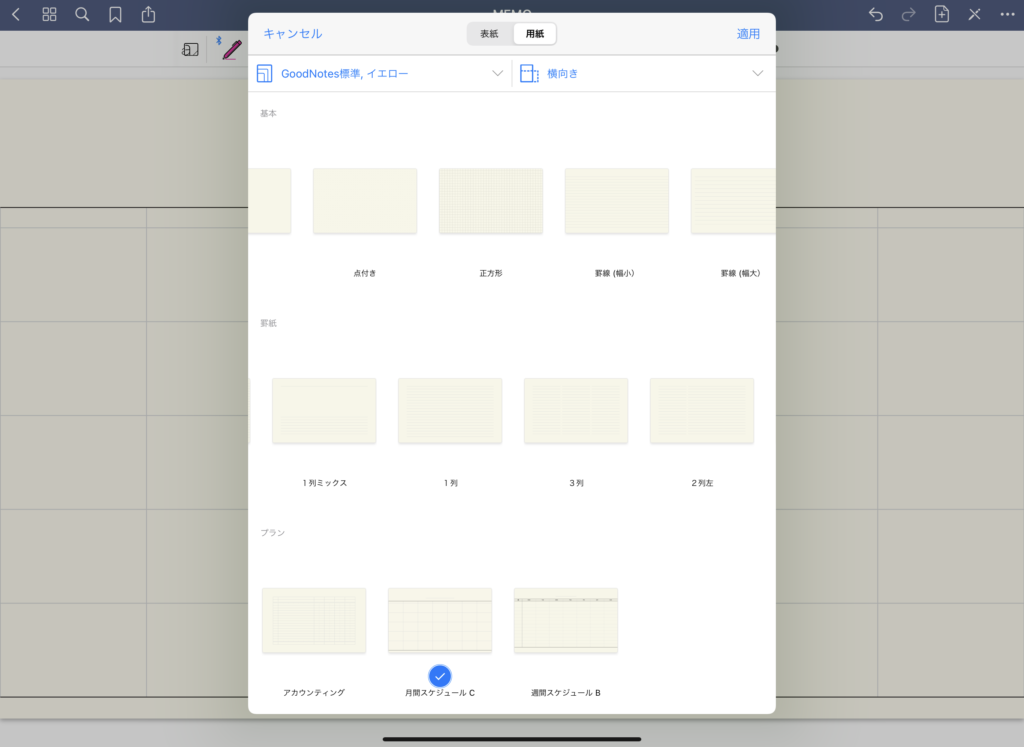1024x747 pixels.
Task: Open the three-dots more menu
Action: (1007, 15)
